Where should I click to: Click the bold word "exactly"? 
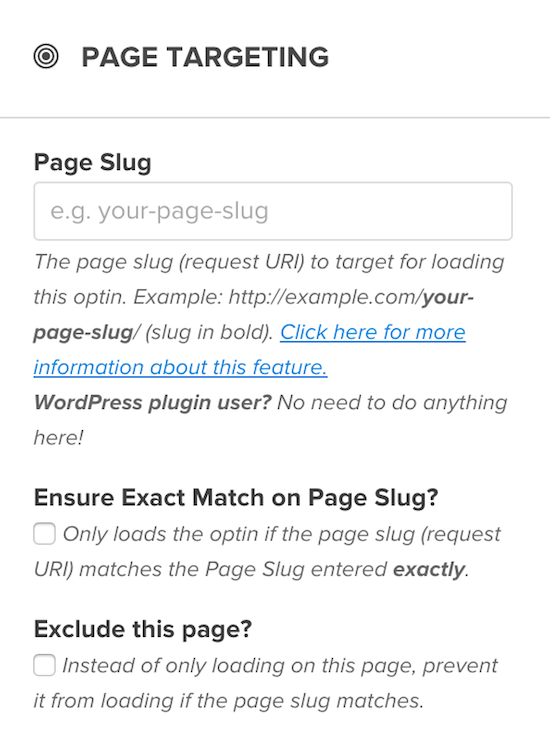[429, 569]
